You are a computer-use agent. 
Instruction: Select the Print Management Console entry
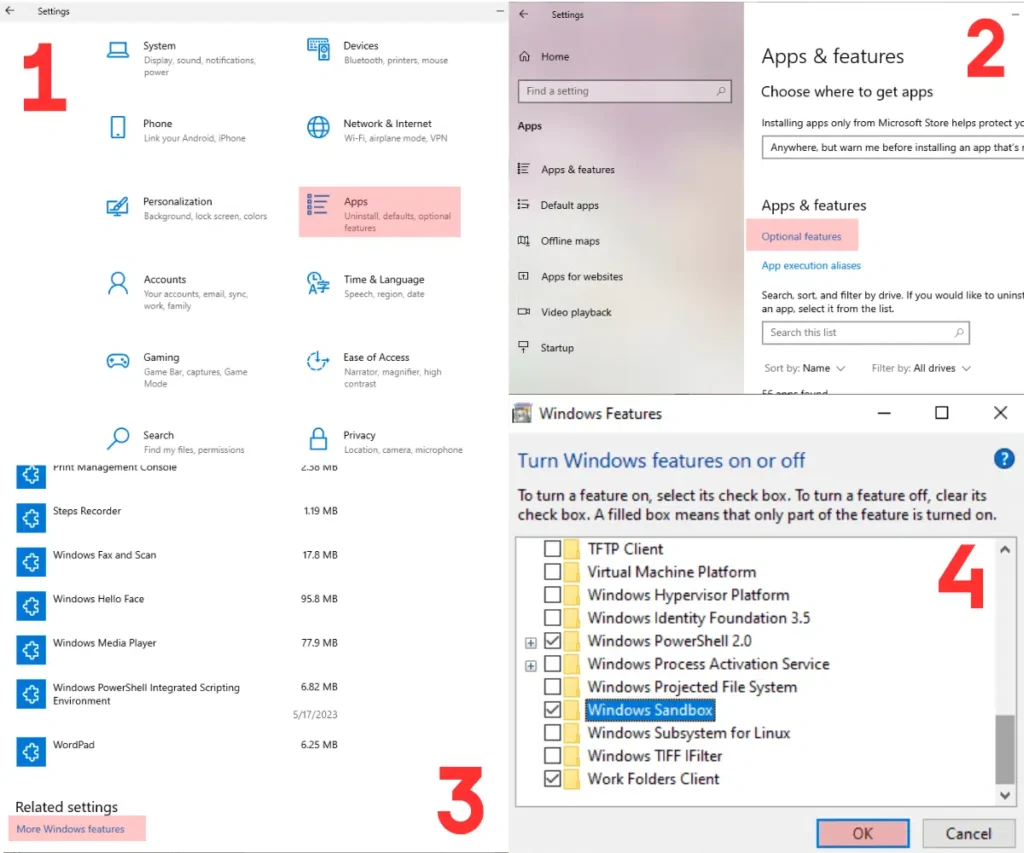click(114, 467)
